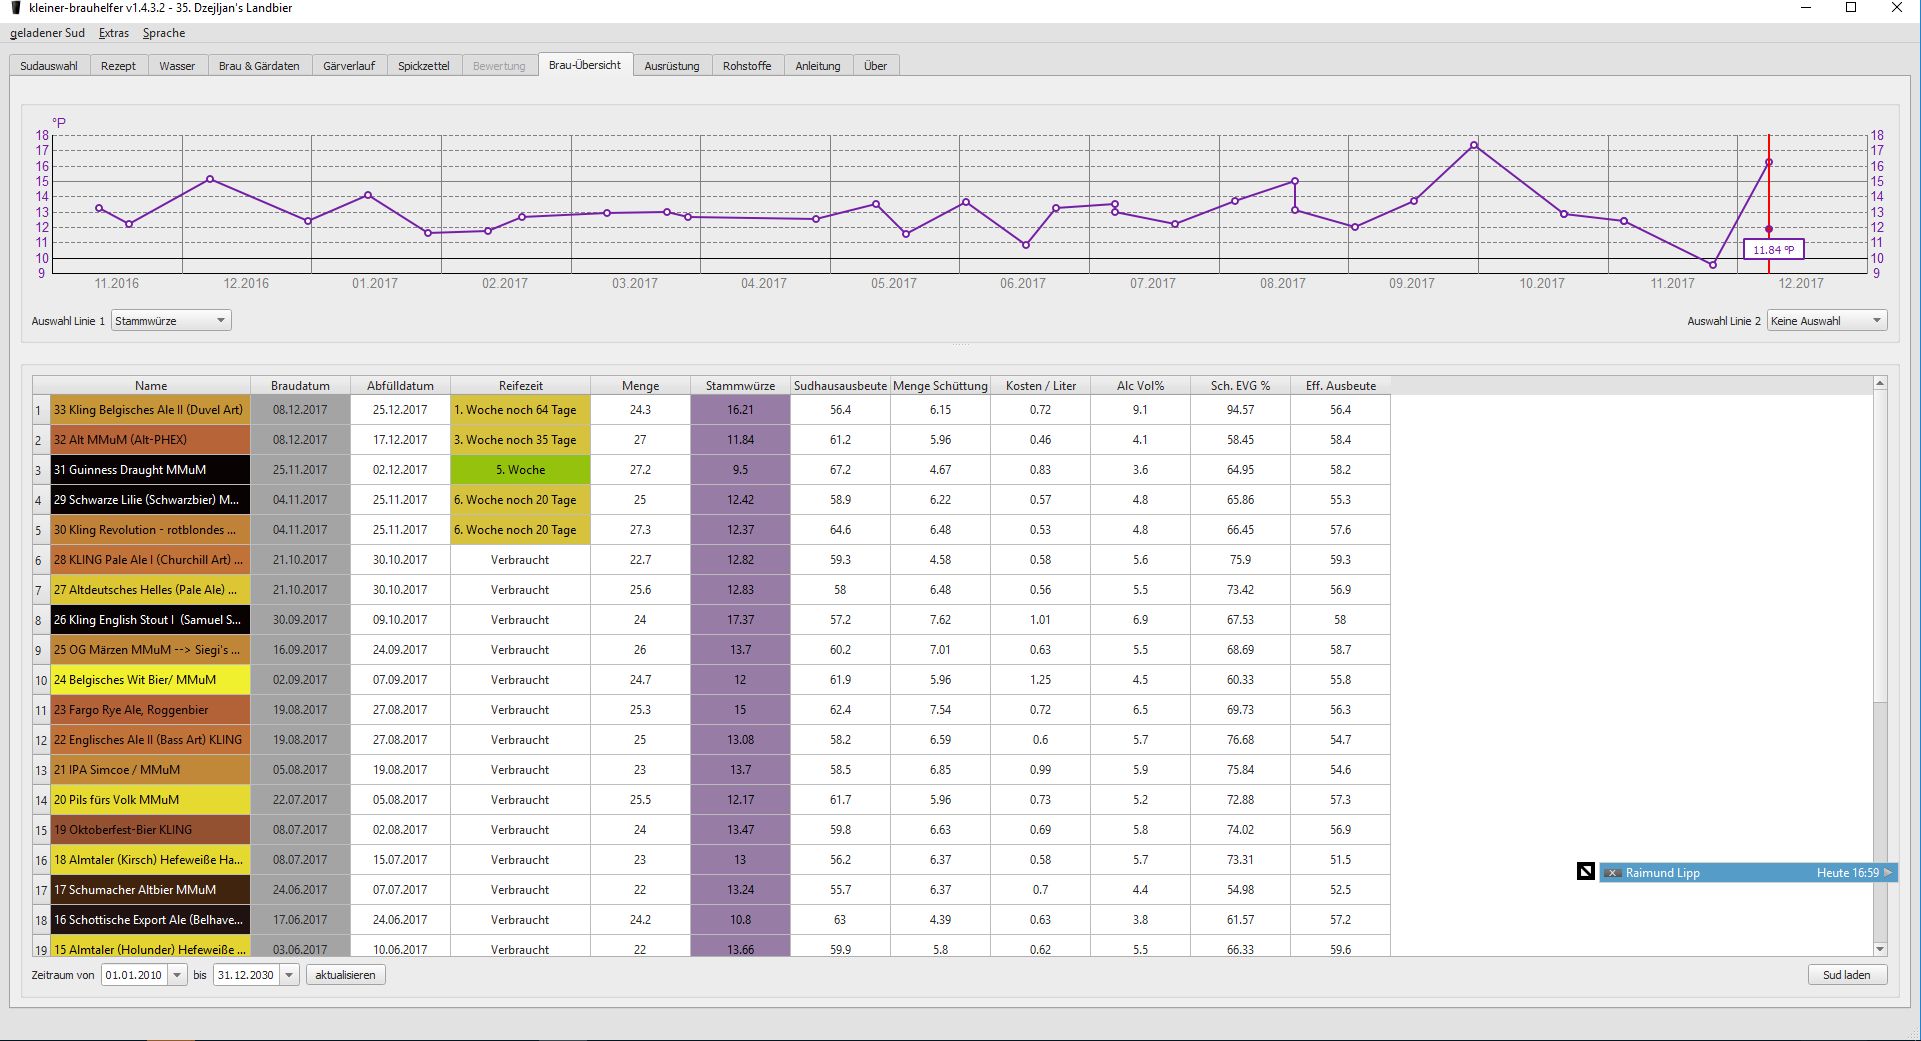Click the table's scroll down arrow
1921x1041 pixels.
coord(1879,949)
